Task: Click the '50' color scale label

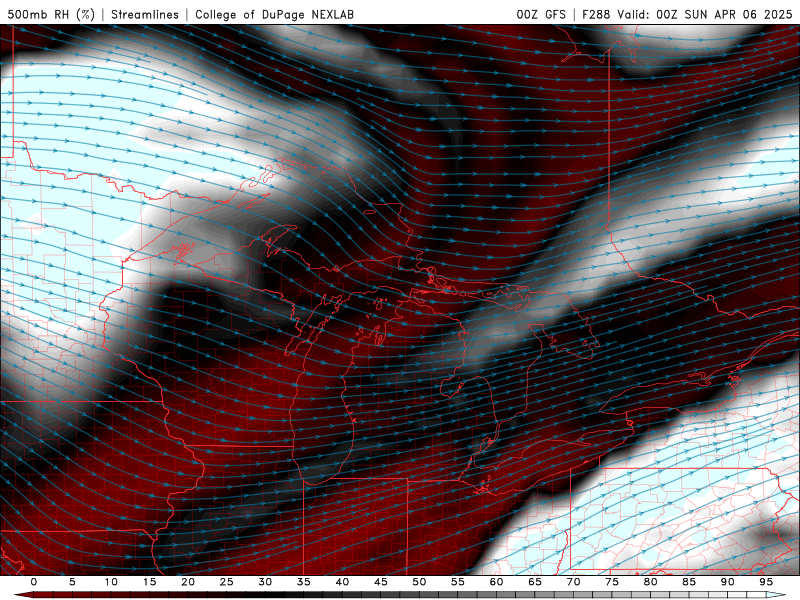Action: [419, 582]
